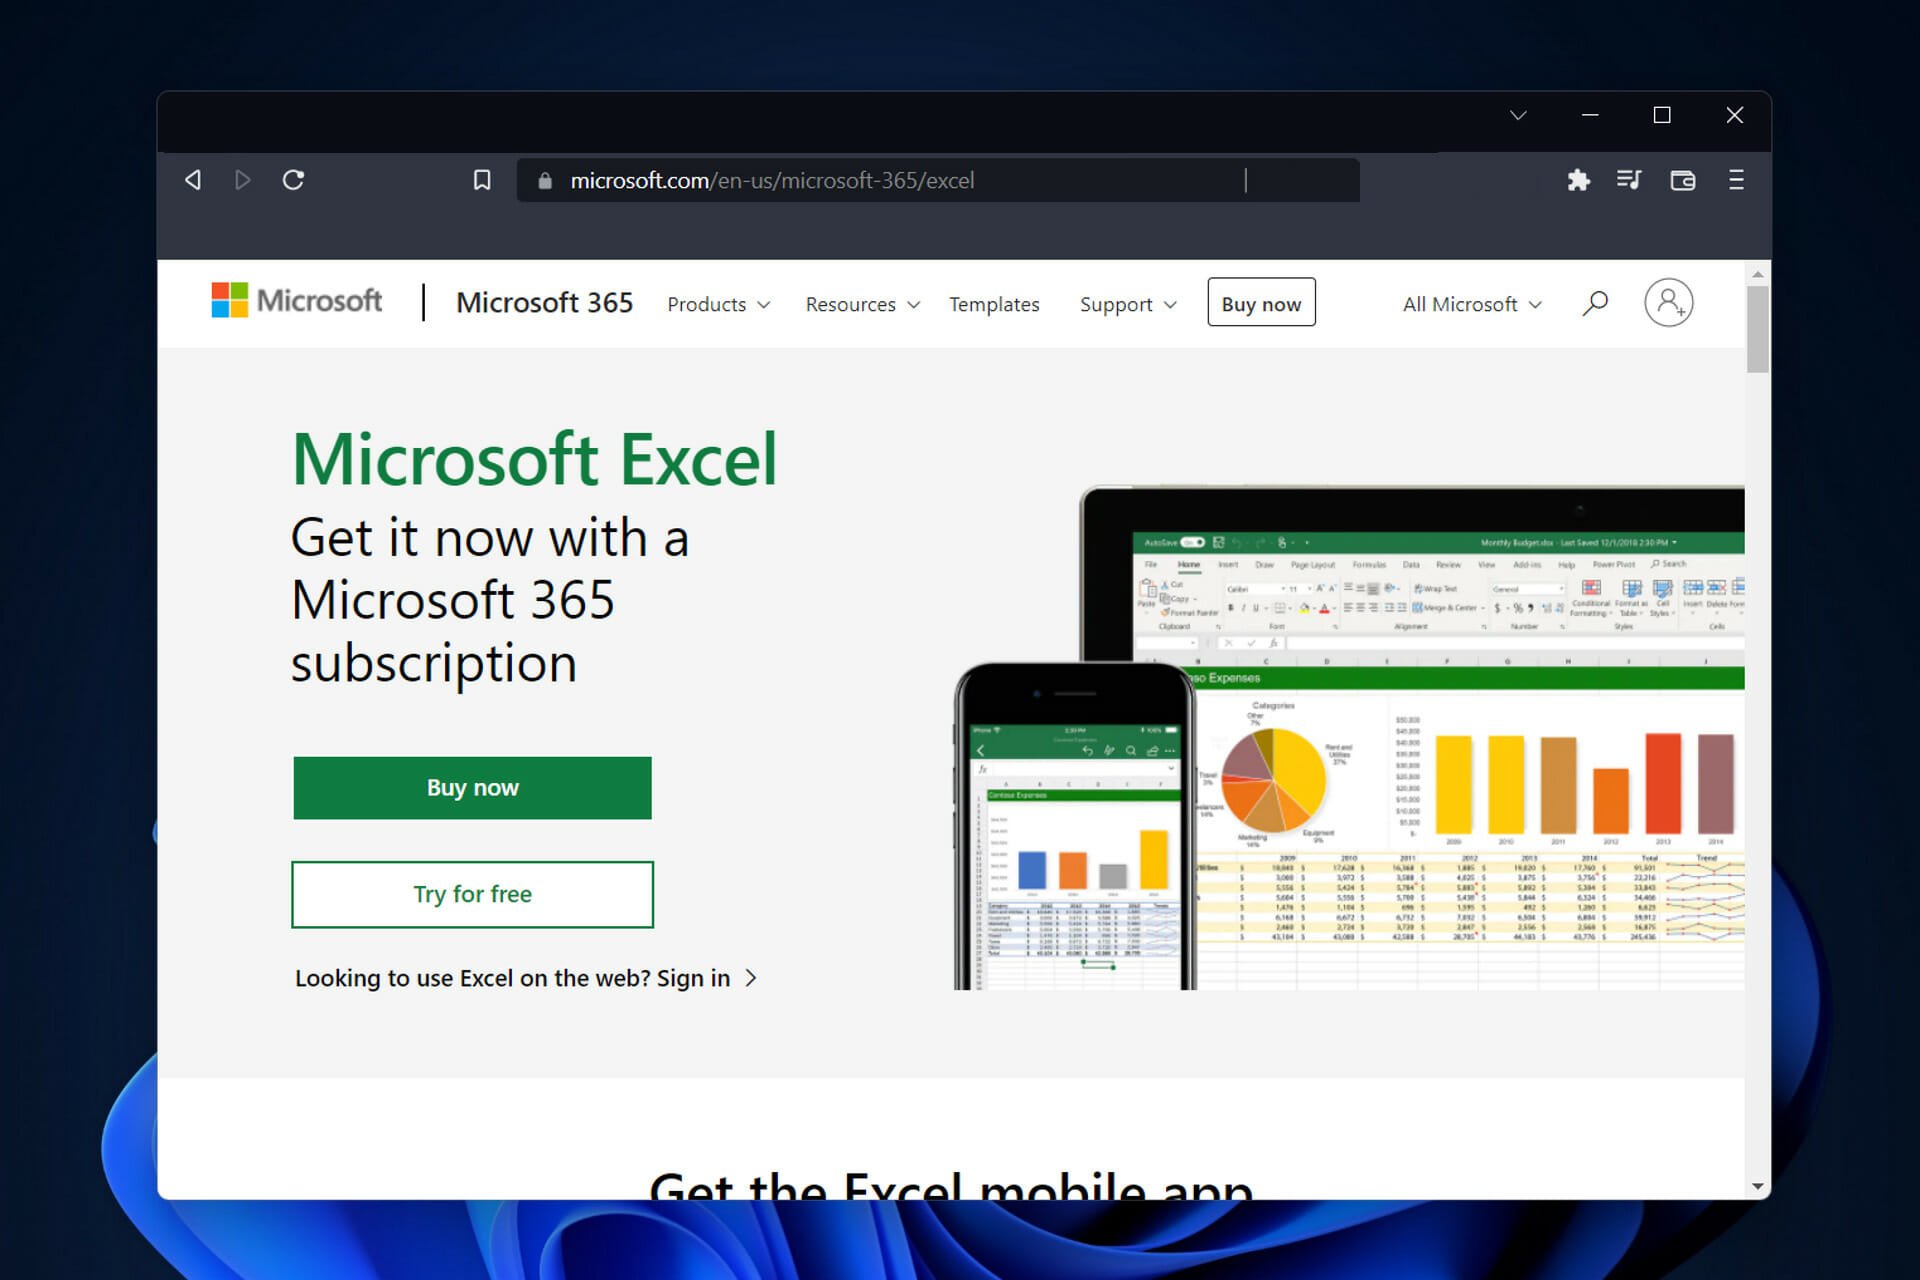Open tab search chevron in title bar
This screenshot has width=1920, height=1280.
1518,115
